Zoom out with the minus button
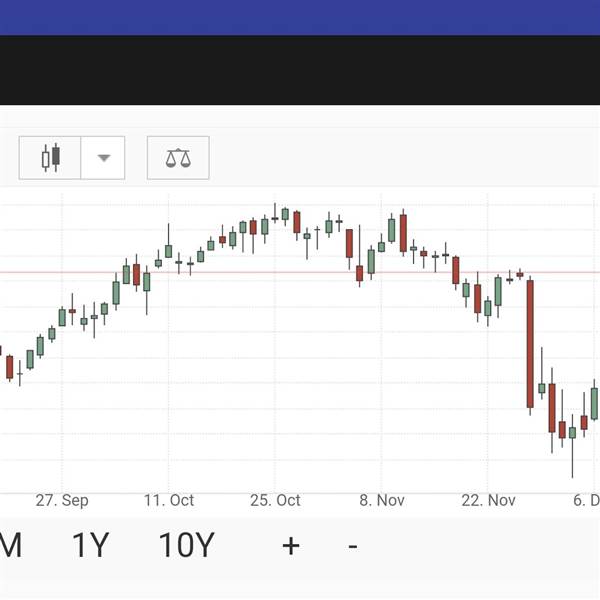The width and height of the screenshot is (600, 600). 353,546
